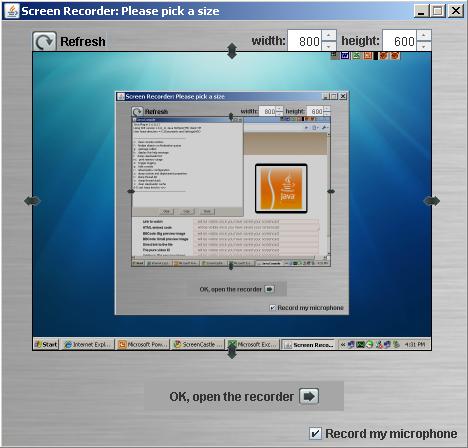Click the PowerPoint icon in the preview's shortcut bar
The width and height of the screenshot is (468, 448).
tap(368, 56)
